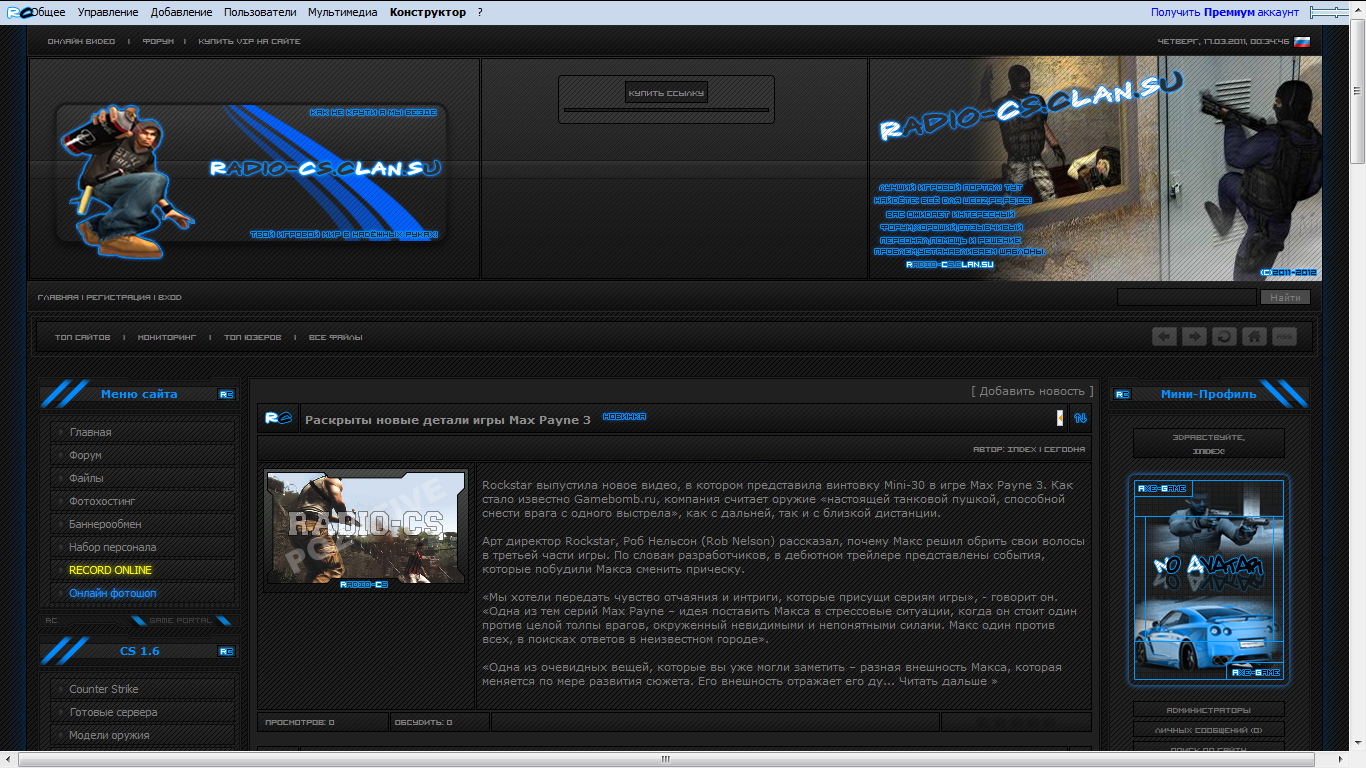Screen dimensions: 1366x768
Task: Click the Получить Премиум аккаунт link
Action: pos(1225,12)
